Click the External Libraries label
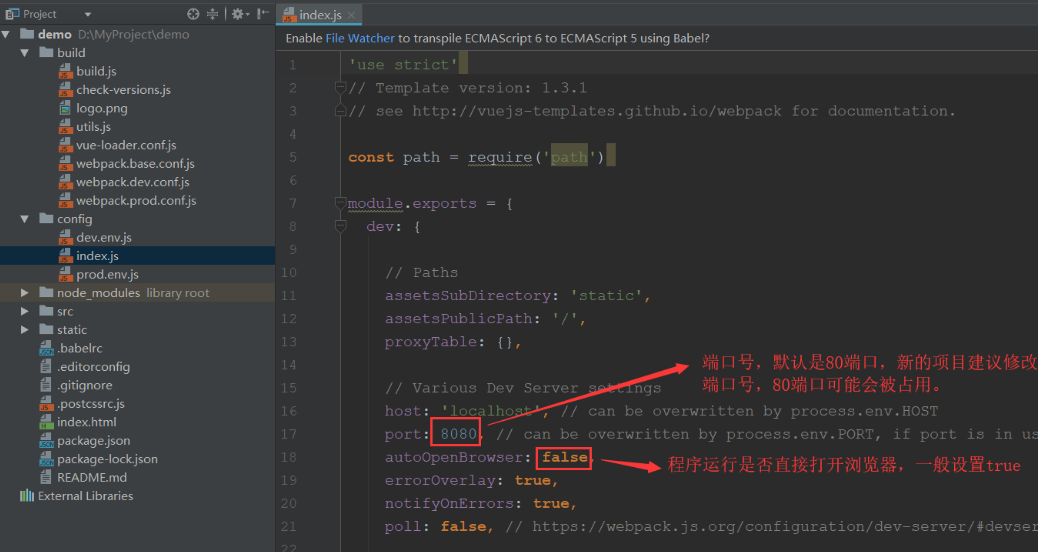 coord(85,496)
